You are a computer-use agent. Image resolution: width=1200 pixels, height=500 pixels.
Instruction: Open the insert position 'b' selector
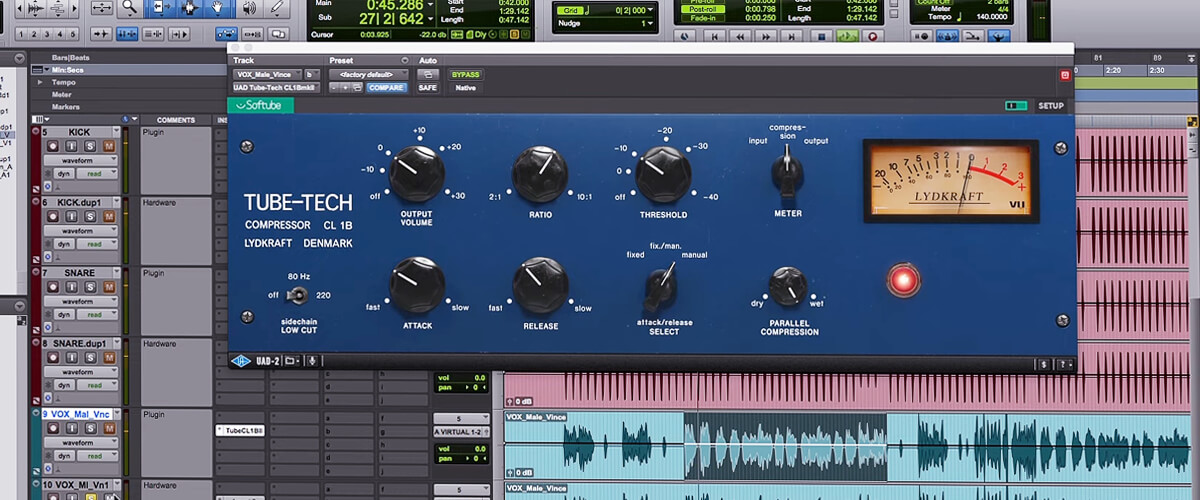tap(312, 74)
